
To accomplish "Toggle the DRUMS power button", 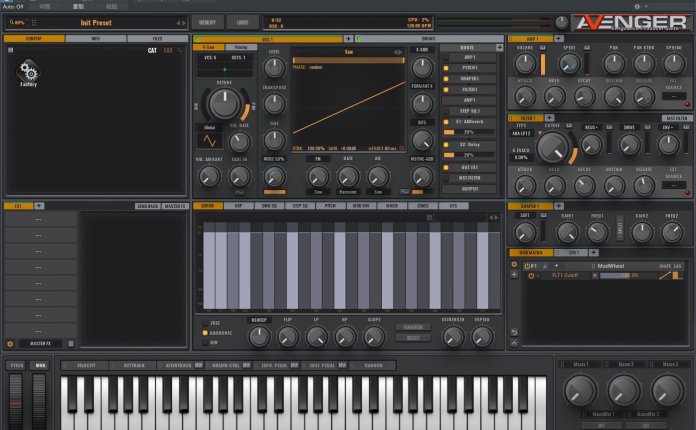I will 358,39.
